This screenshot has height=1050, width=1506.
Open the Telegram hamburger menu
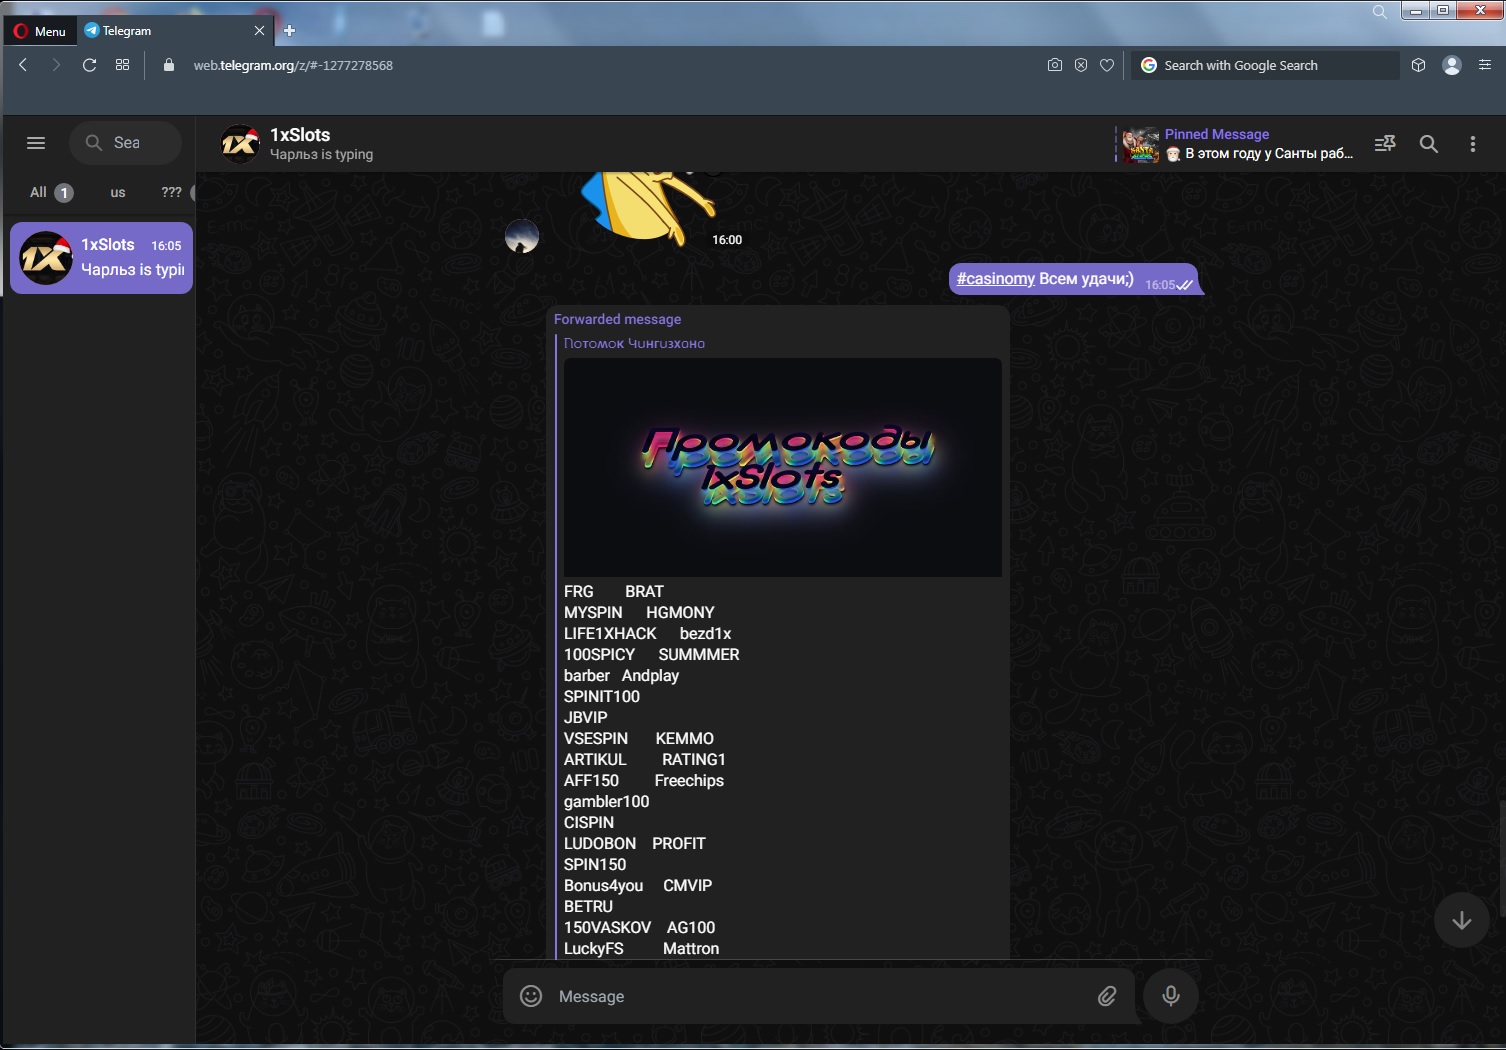36,143
